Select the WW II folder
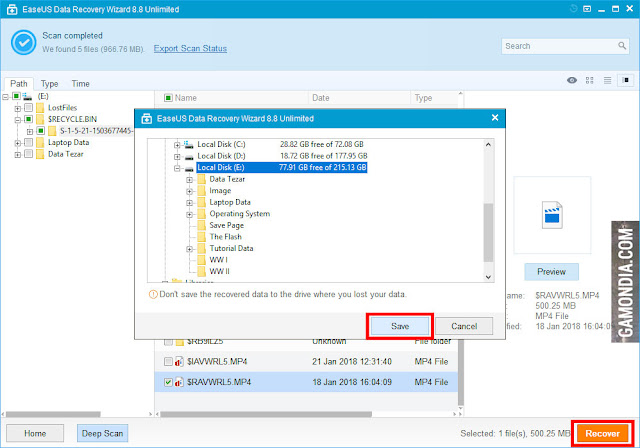The image size is (640, 448). tap(220, 271)
